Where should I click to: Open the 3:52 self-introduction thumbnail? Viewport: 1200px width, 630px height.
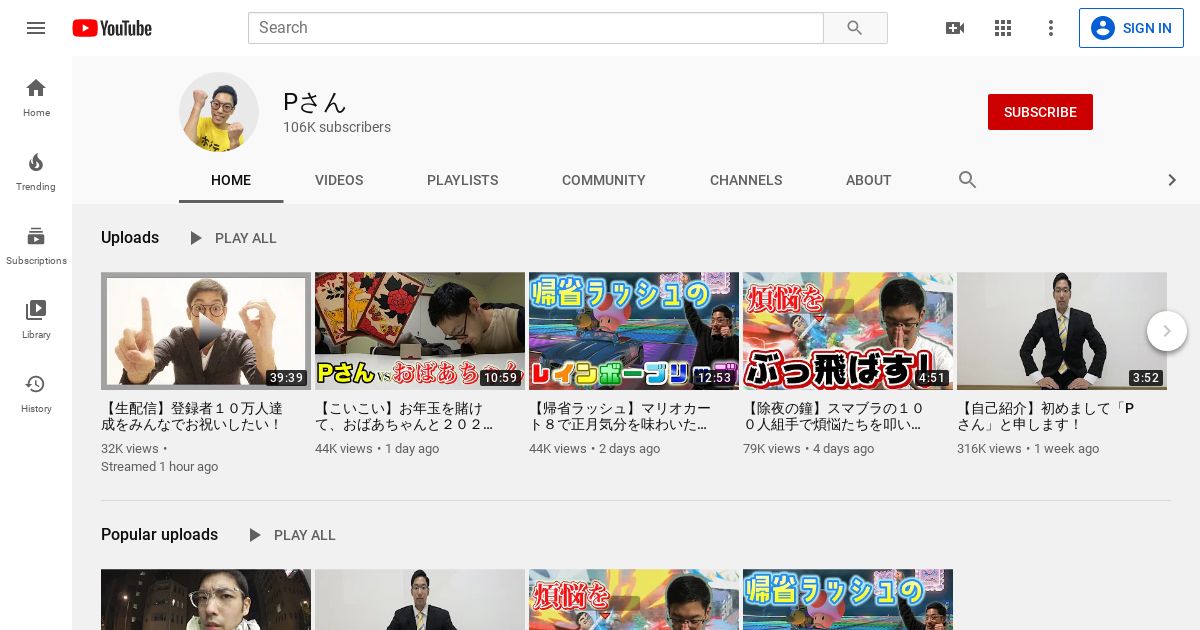[1062, 331]
